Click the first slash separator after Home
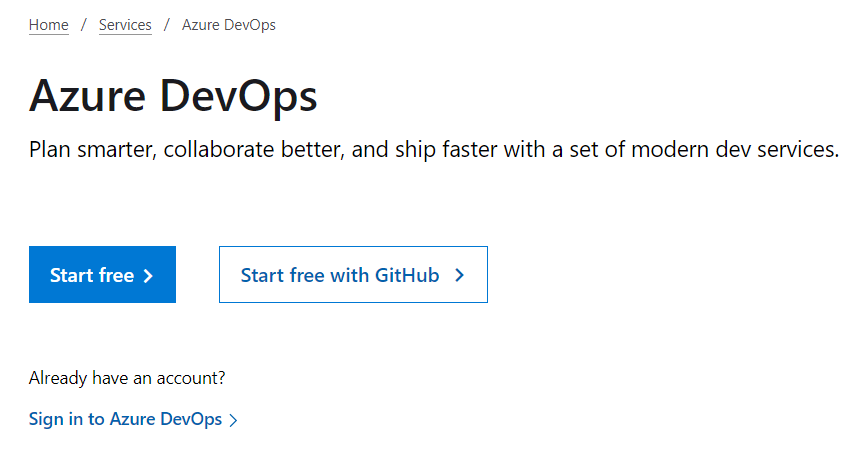This screenshot has height=463, width=866. 83,25
